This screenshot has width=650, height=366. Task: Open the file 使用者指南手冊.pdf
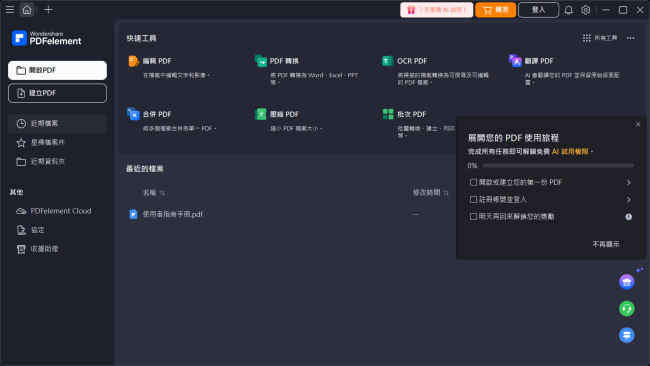click(172, 215)
